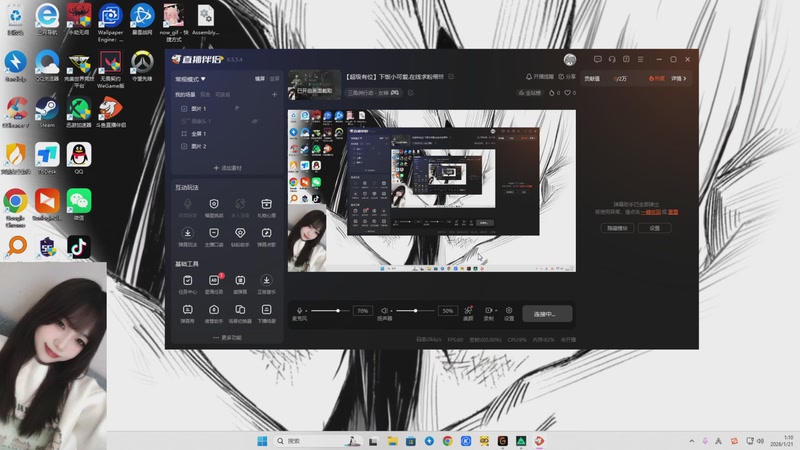Open the shield 幅度挑战 challenge feature
800x450 pixels.
pyautogui.click(x=214, y=208)
